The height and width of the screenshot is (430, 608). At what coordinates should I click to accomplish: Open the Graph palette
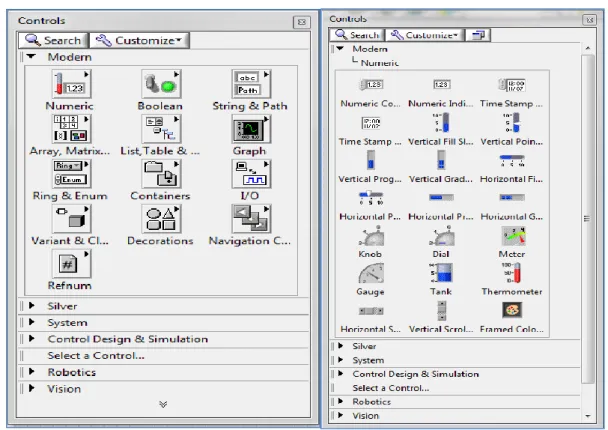[x=251, y=129]
